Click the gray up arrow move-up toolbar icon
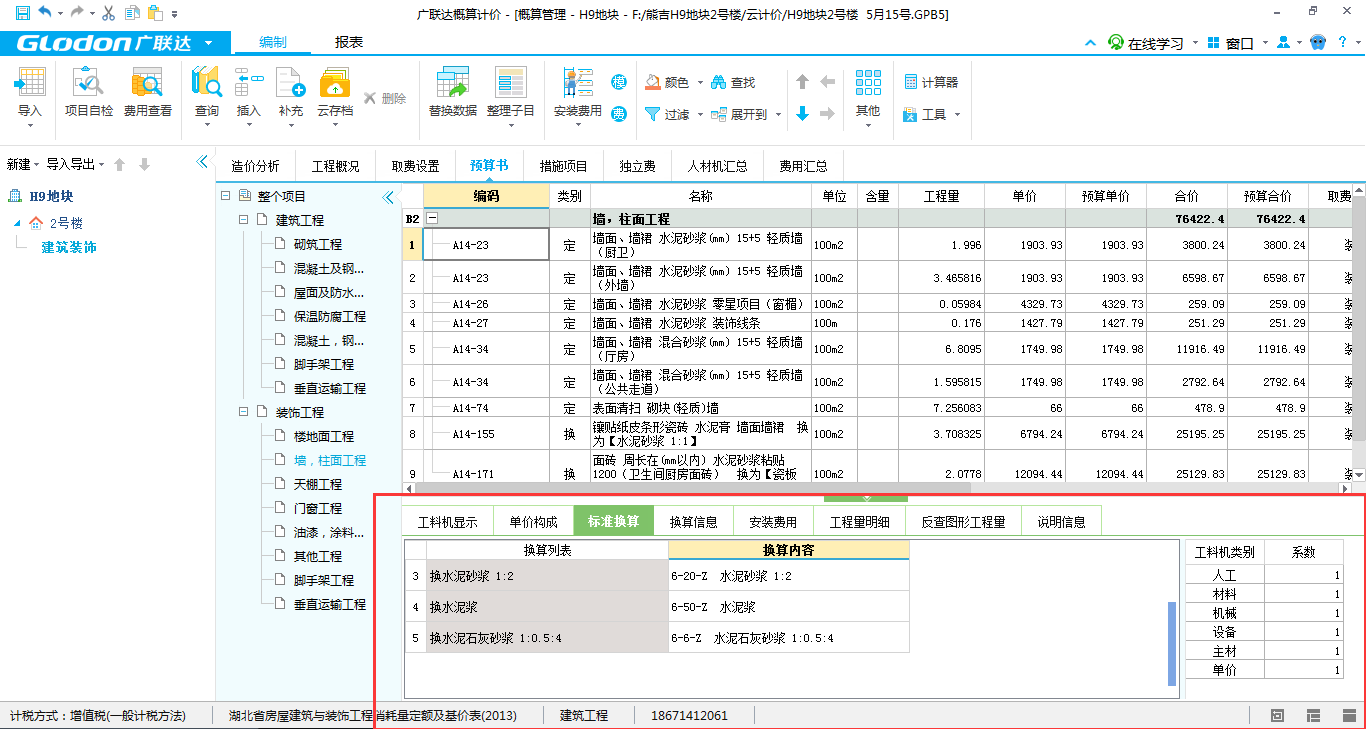This screenshot has height=729, width=1366. click(802, 82)
